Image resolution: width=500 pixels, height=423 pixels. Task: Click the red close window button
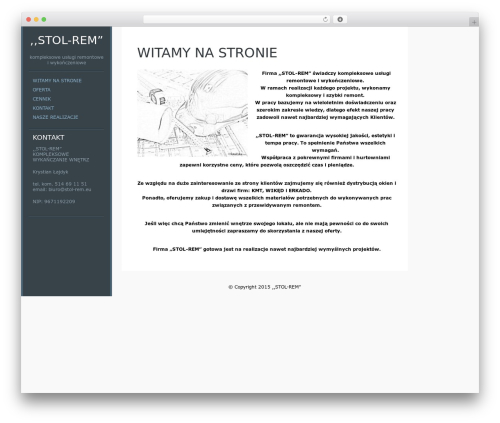coord(29,20)
